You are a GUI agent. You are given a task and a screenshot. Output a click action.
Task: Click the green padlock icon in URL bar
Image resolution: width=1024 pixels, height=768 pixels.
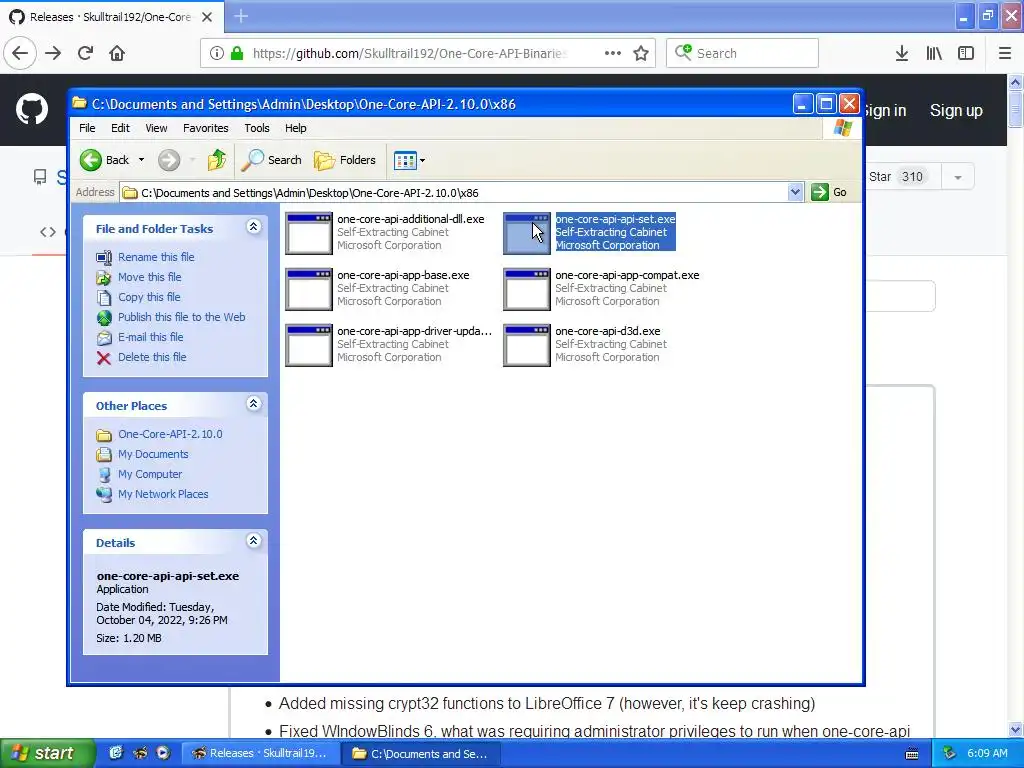[x=238, y=53]
